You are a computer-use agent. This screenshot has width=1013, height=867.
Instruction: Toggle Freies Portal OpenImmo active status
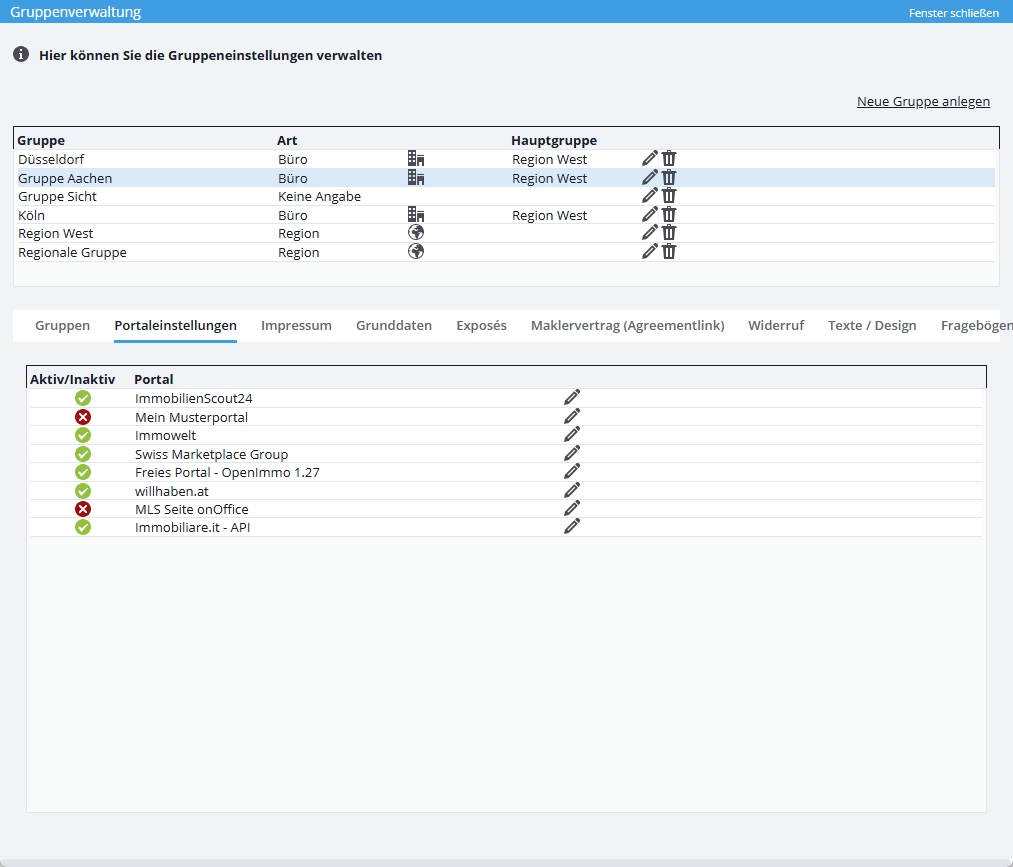point(83,472)
